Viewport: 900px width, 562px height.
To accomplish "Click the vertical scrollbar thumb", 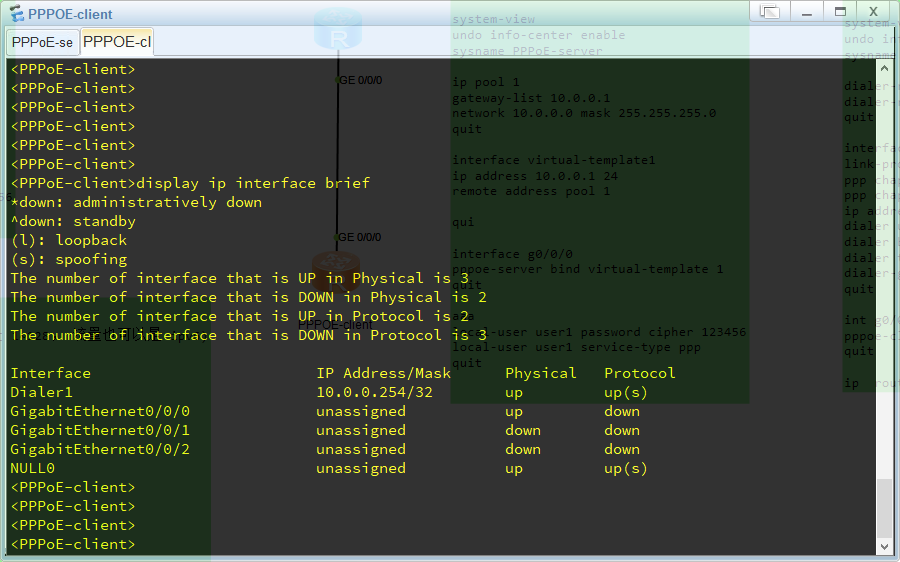I will pos(884,507).
